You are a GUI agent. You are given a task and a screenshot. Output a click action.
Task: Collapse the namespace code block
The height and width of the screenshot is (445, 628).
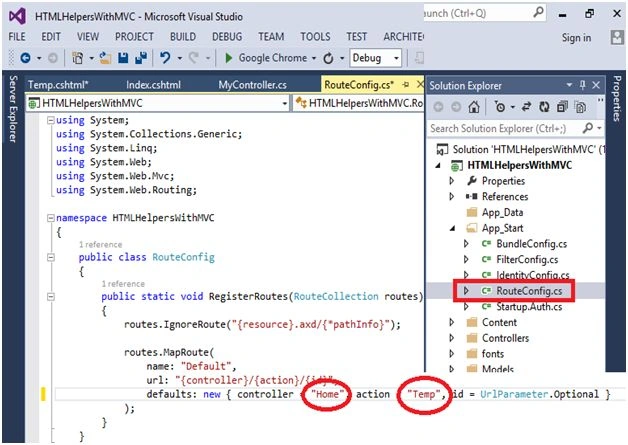pyautogui.click(x=51, y=218)
